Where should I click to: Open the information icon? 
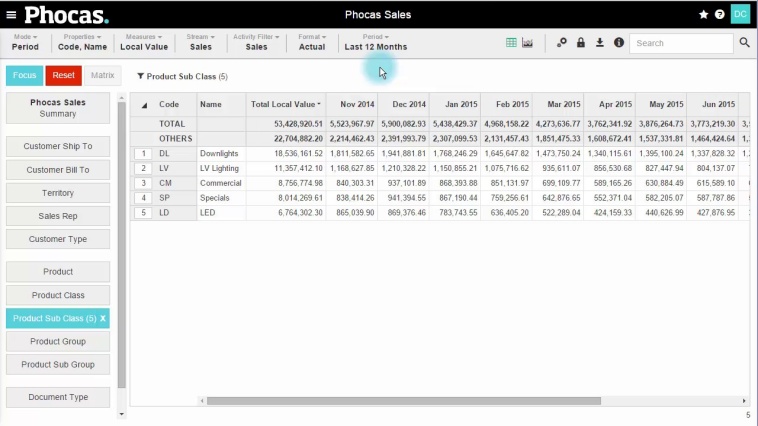pyautogui.click(x=619, y=43)
